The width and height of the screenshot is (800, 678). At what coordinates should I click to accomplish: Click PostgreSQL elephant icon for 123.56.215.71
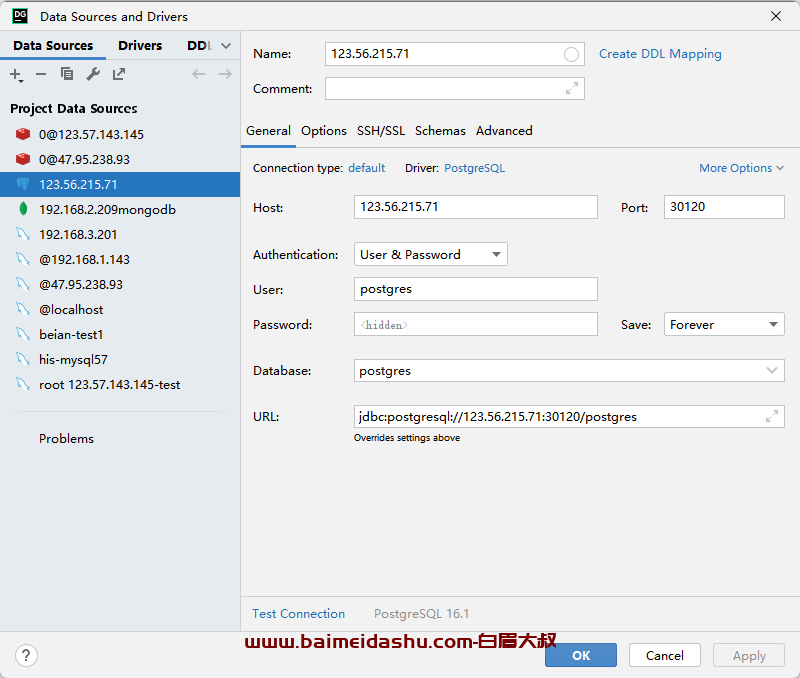click(x=23, y=184)
